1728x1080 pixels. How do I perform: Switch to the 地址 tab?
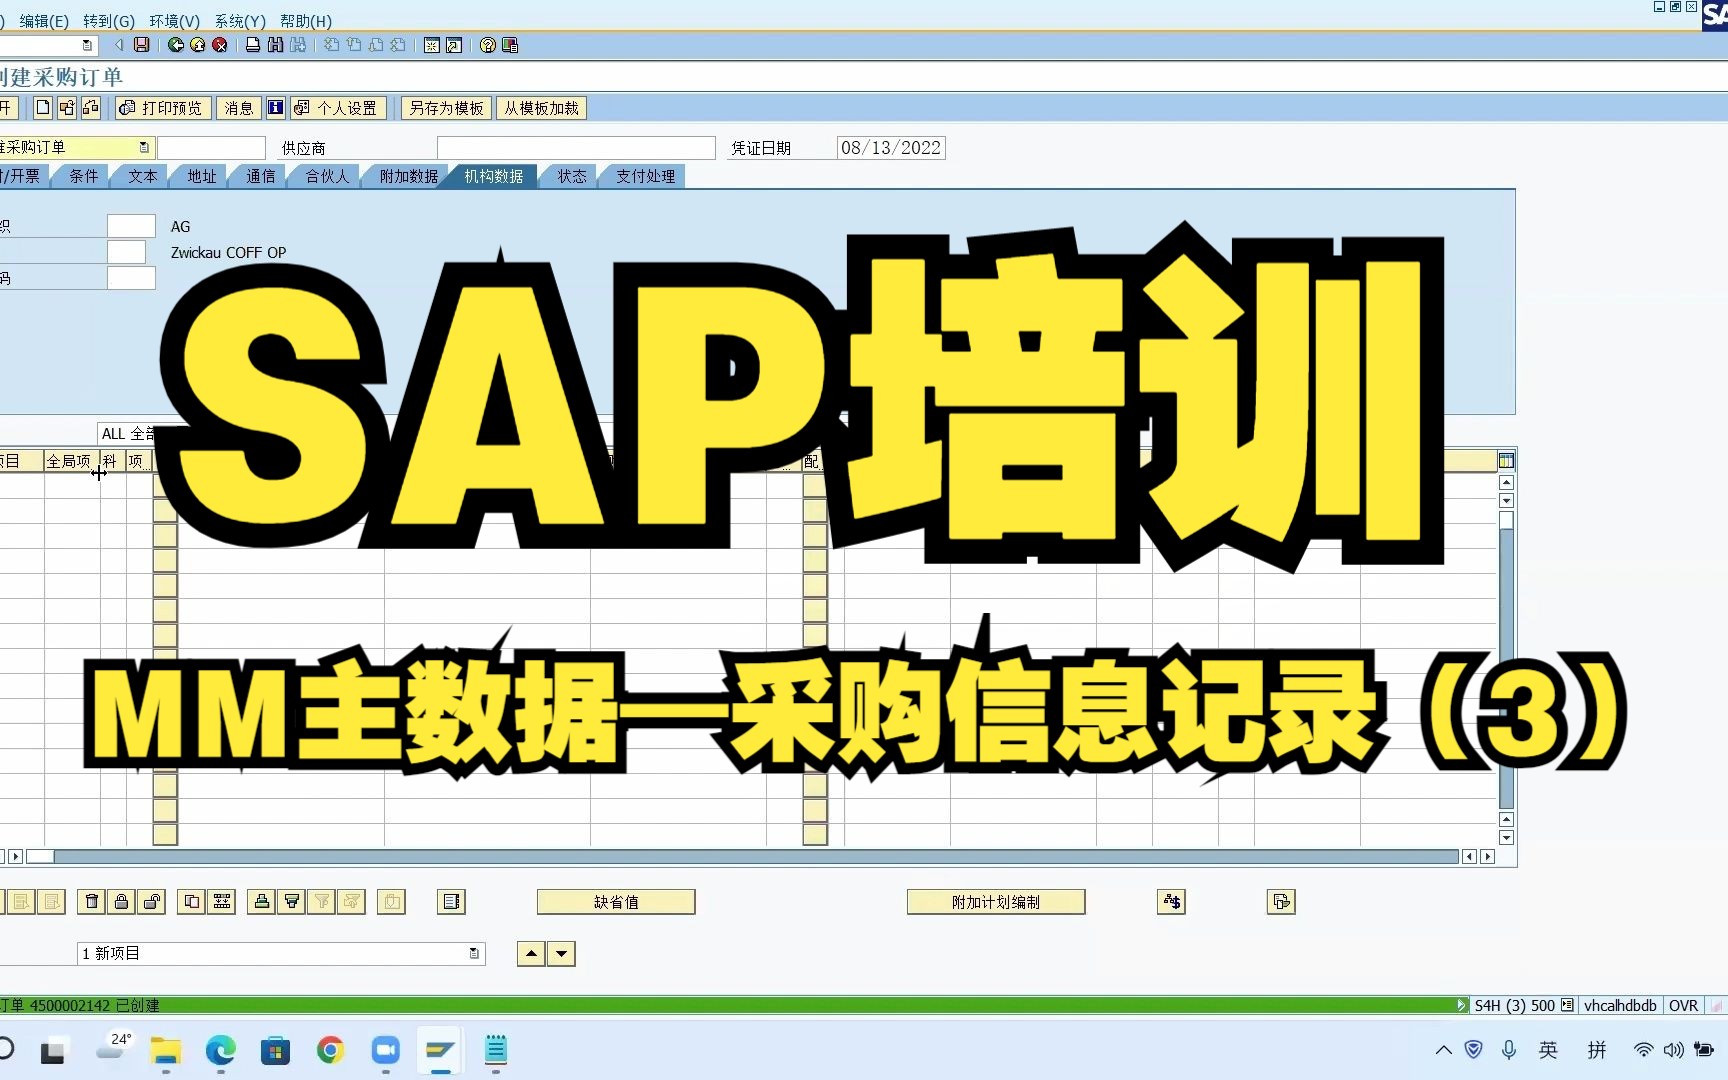(x=201, y=176)
